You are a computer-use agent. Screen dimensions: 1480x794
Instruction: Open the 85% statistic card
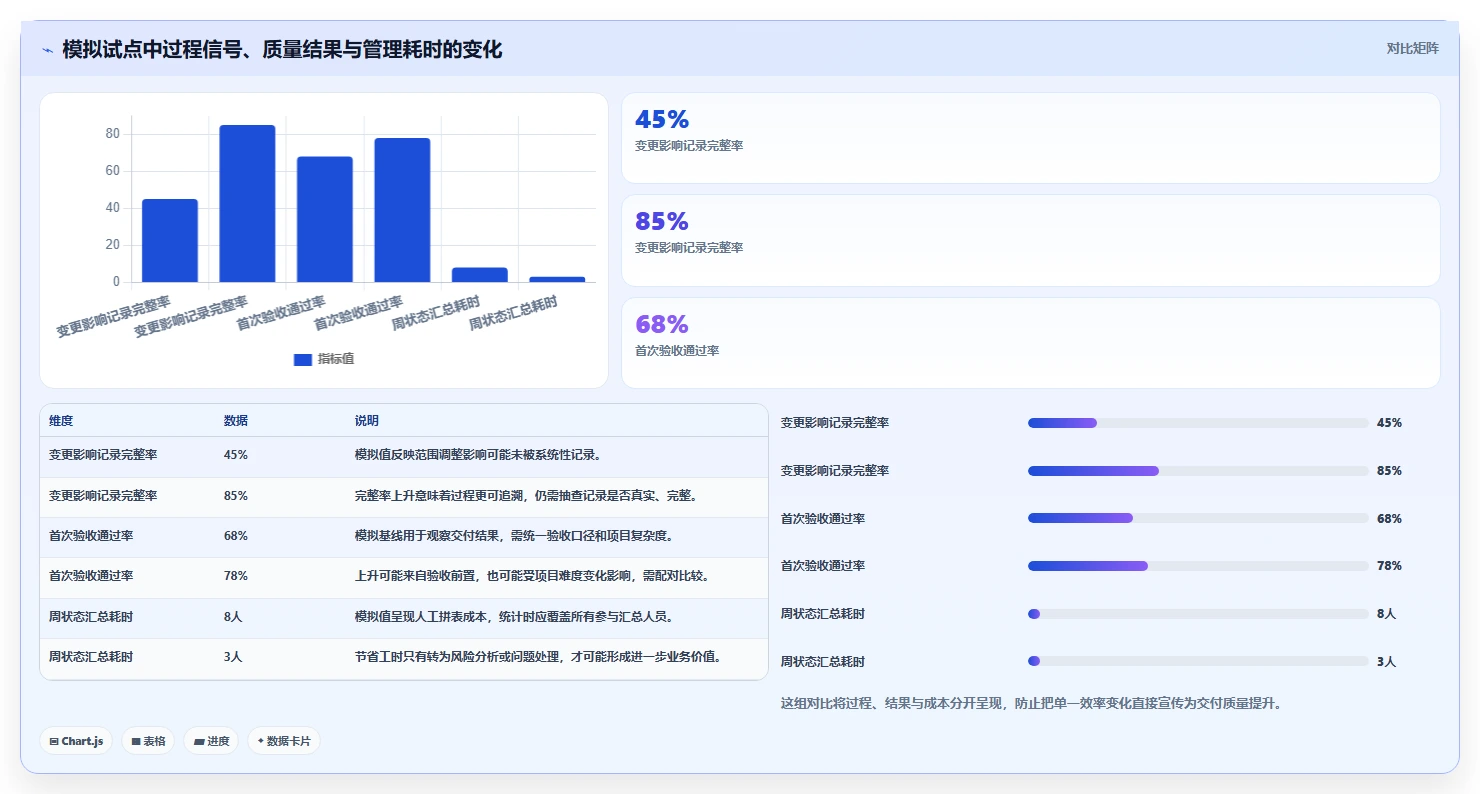1031,241
